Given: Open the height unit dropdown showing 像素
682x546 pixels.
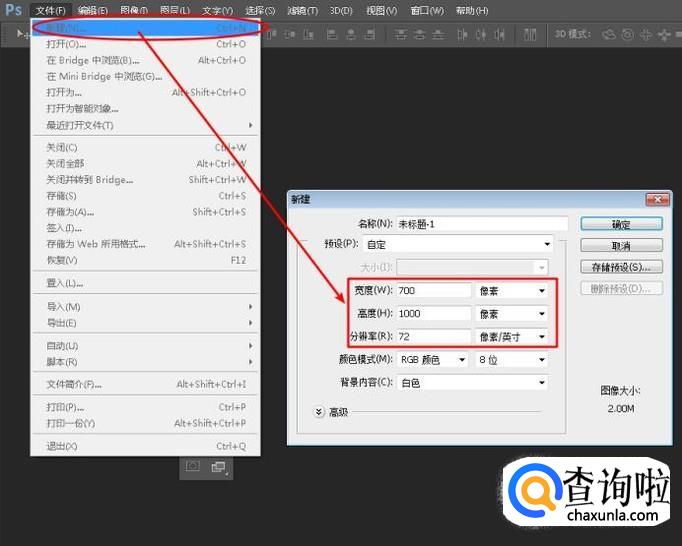Looking at the screenshot, I should click(x=512, y=314).
